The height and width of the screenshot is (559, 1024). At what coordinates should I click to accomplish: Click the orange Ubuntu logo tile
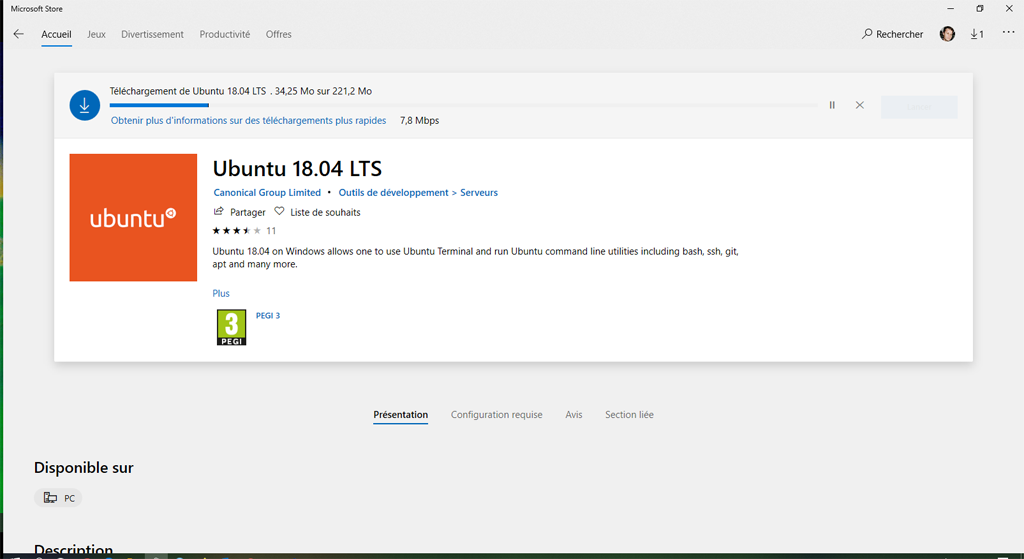pyautogui.click(x=133, y=217)
